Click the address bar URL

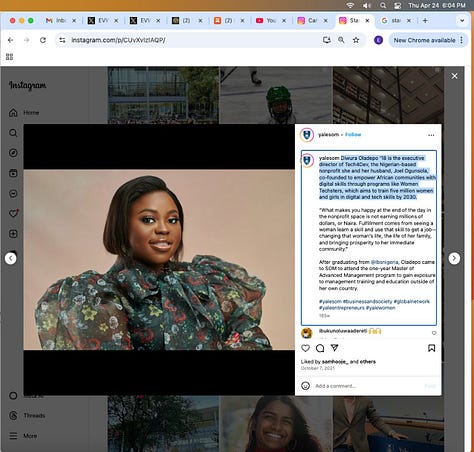(118, 40)
